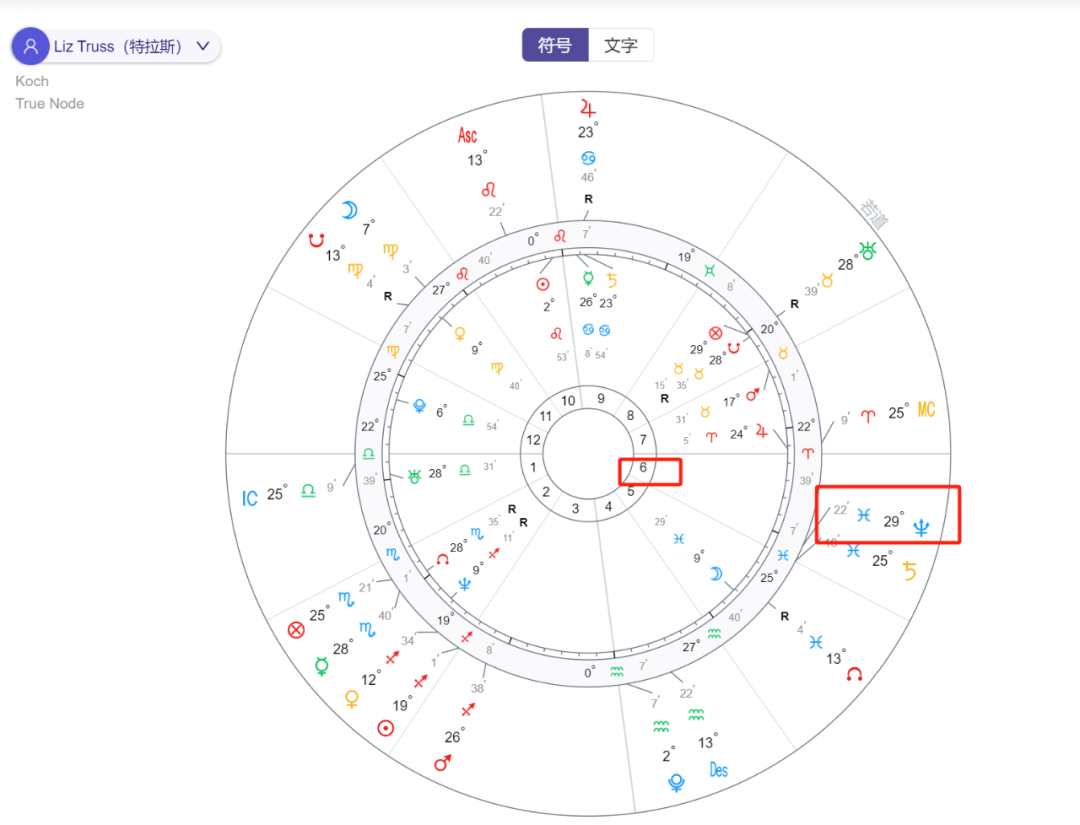
Task: Select inner Sun glyph at 2° Leo
Action: [543, 284]
